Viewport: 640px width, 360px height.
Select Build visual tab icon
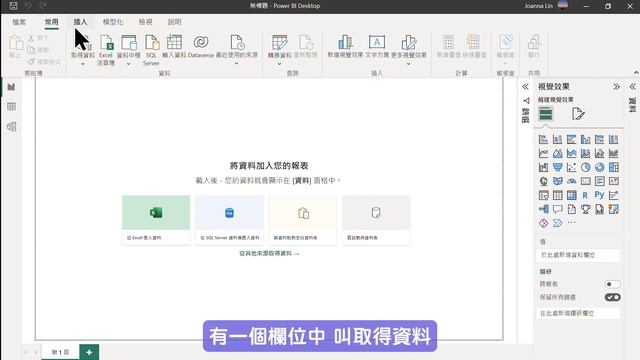pos(546,114)
